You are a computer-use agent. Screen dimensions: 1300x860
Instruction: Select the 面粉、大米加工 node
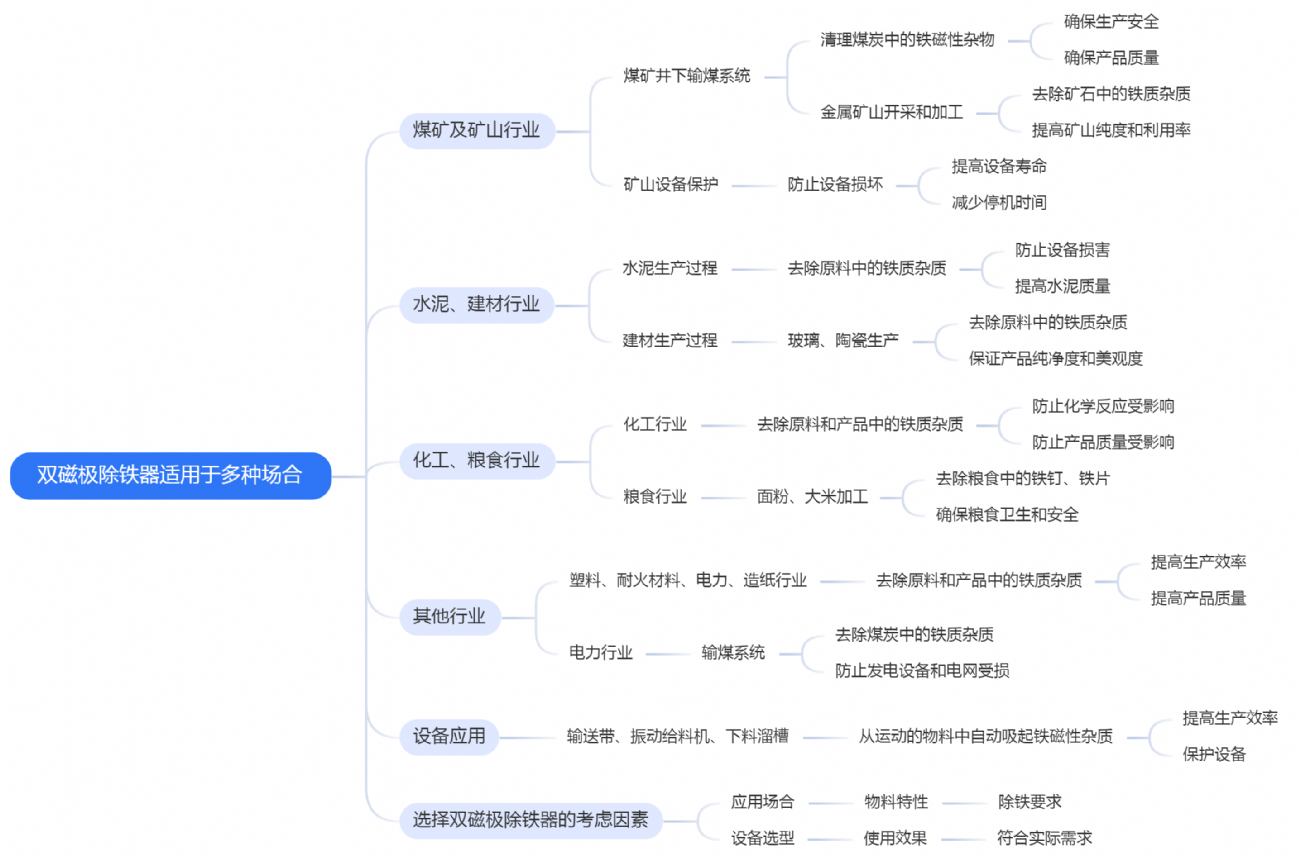pyautogui.click(x=812, y=496)
